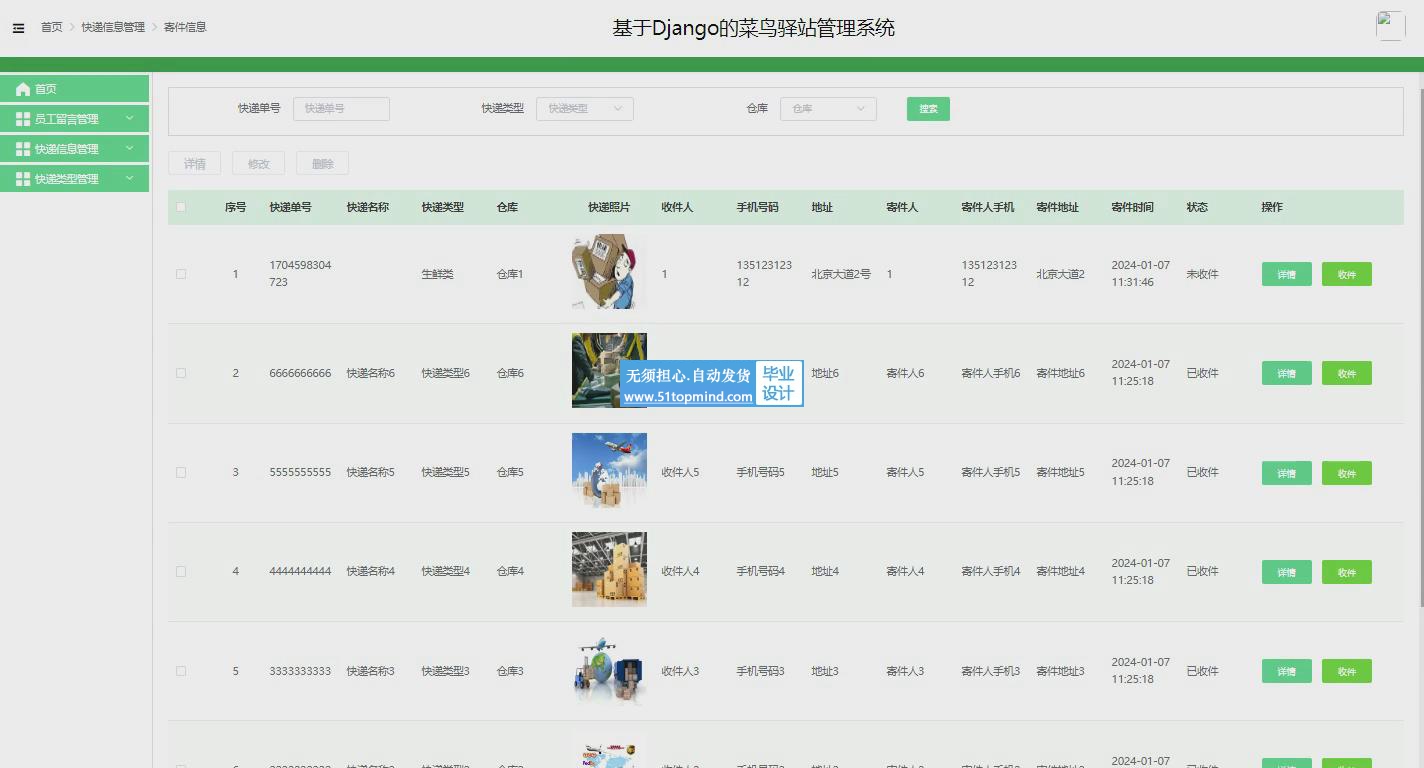This screenshot has height=768, width=1424.
Task: Click the 寄件地址5 cell
Action: coord(1060,472)
